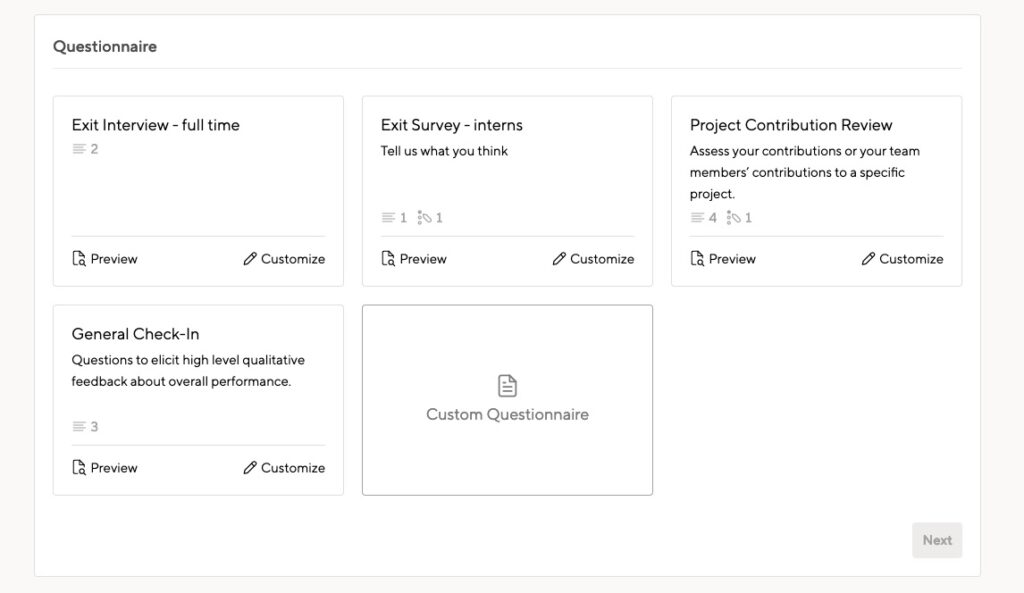Click pencil icon on Exit Survey card
Screen dimensions: 1024x593
pos(558,259)
